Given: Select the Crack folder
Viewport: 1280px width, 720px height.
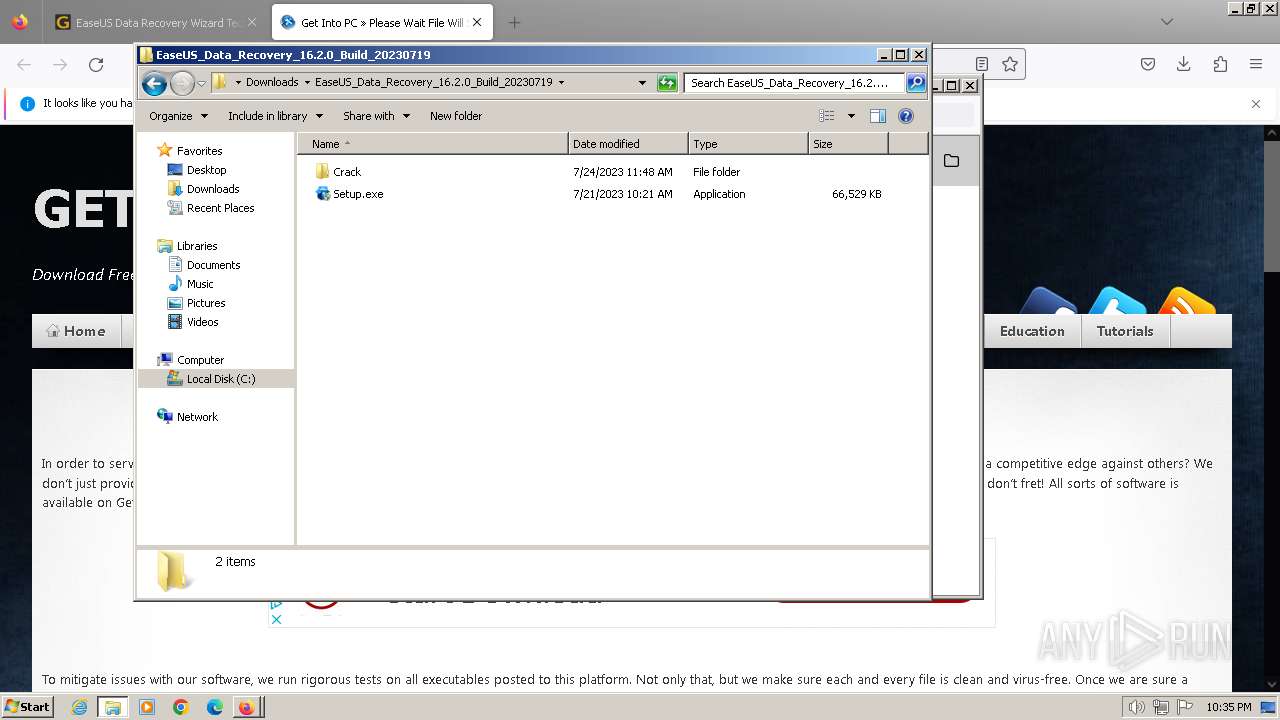Looking at the screenshot, I should click(346, 172).
